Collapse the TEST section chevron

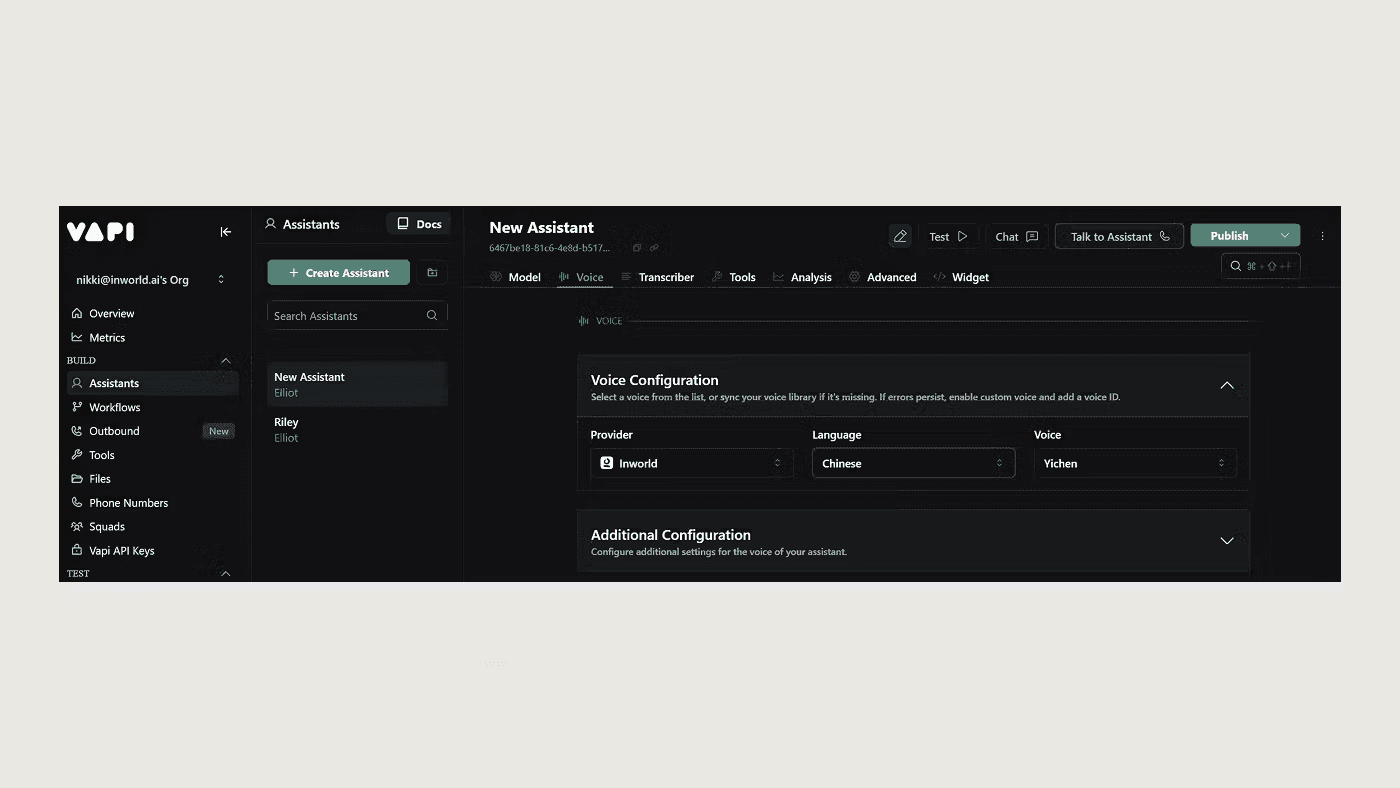(225, 574)
